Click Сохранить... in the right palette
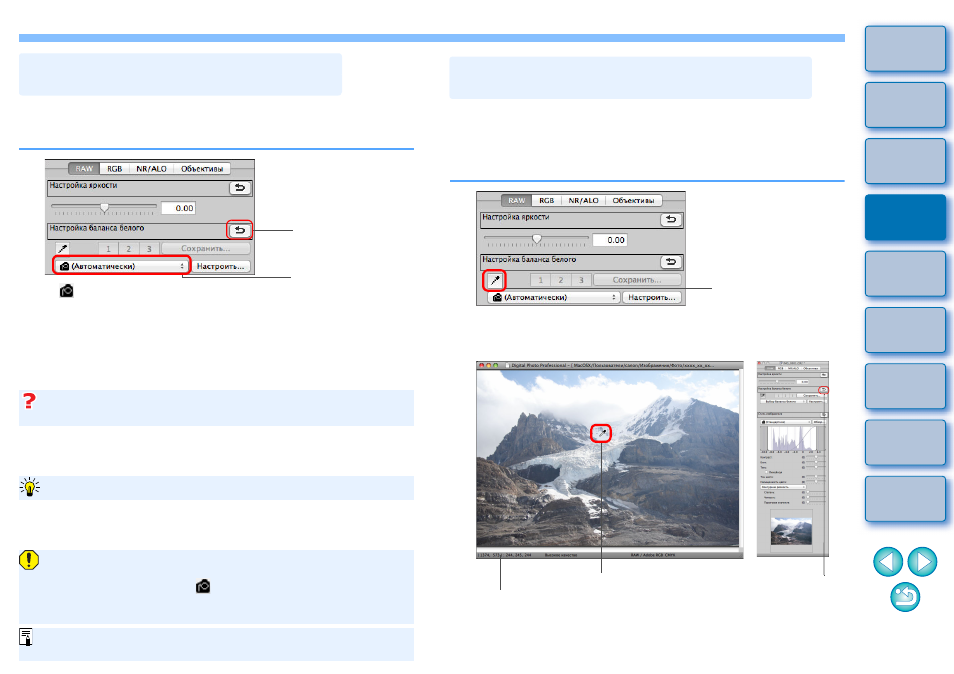 pos(637,280)
